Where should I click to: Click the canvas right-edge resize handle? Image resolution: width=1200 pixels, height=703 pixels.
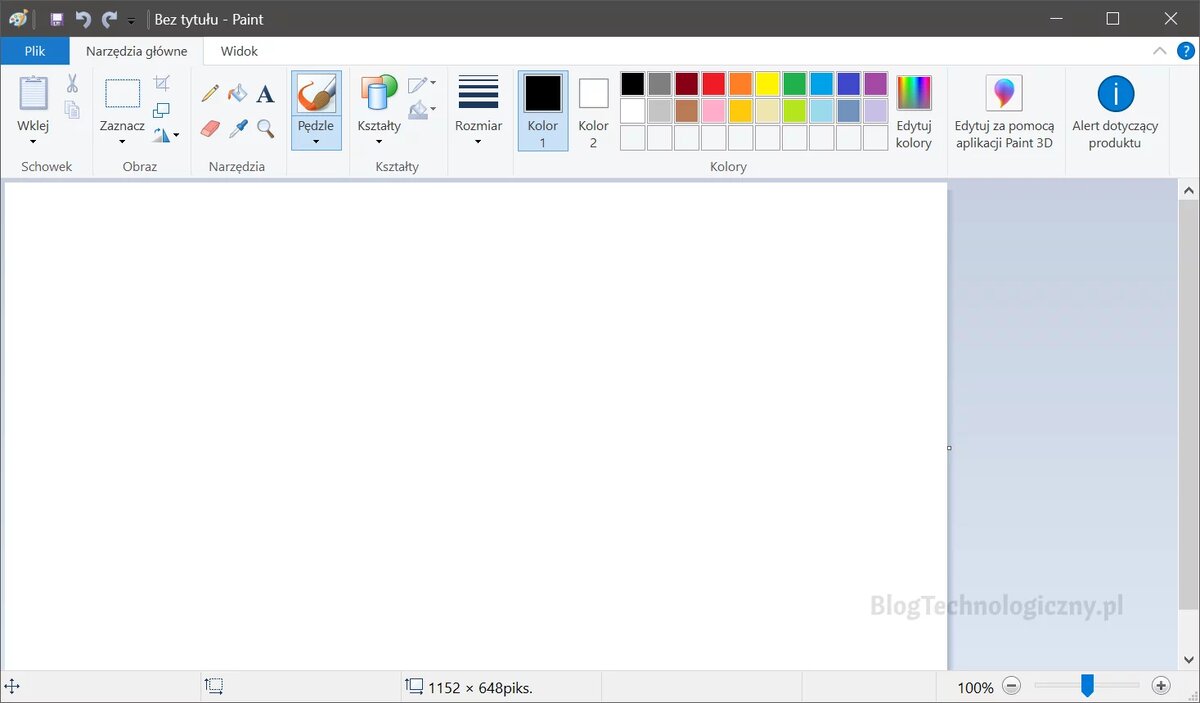pyautogui.click(x=949, y=448)
